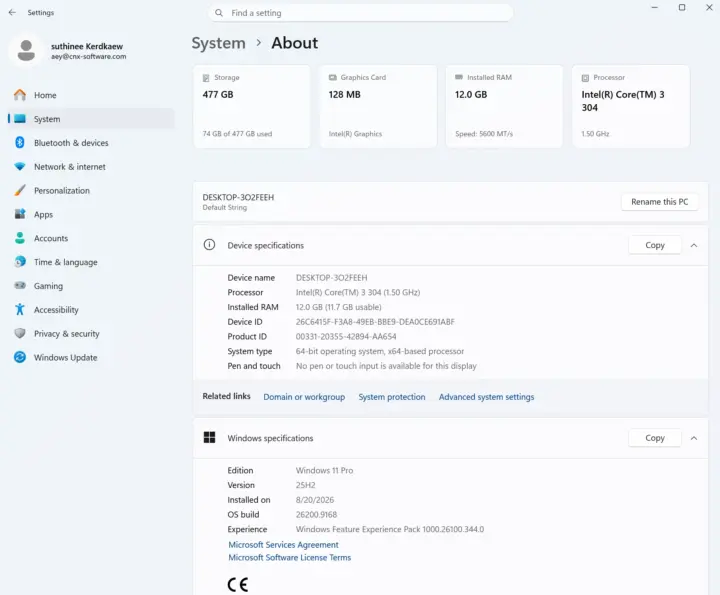
Task: Open Gaming settings
Action: tap(91, 286)
